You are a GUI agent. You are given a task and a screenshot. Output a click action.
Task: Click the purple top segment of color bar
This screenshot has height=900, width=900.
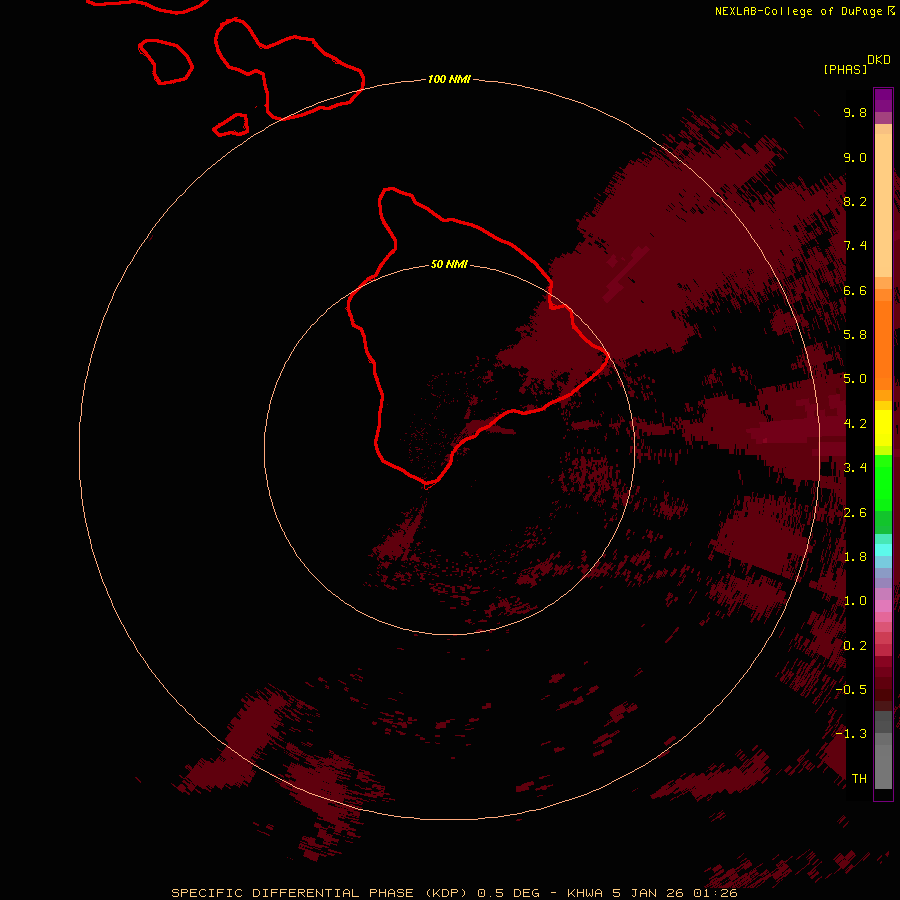883,100
